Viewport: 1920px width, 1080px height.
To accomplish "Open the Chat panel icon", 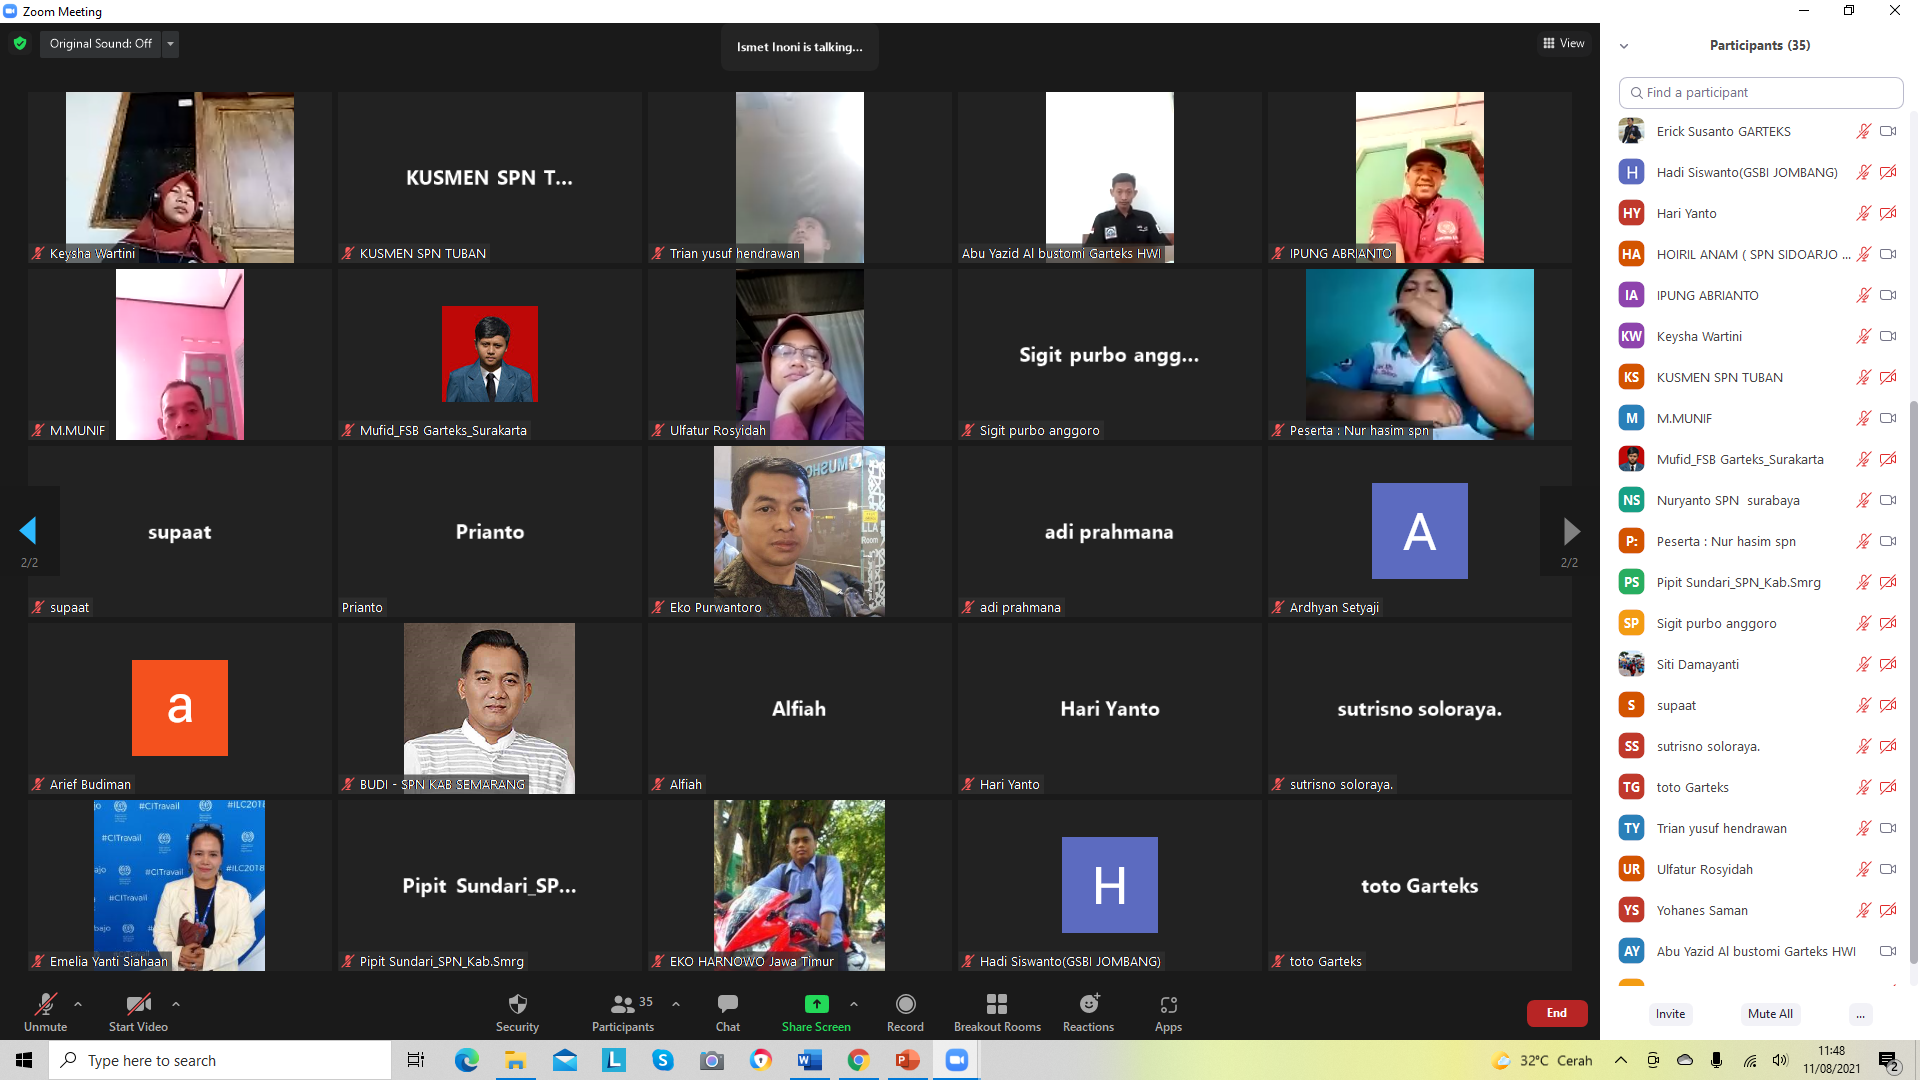I will pos(727,1004).
